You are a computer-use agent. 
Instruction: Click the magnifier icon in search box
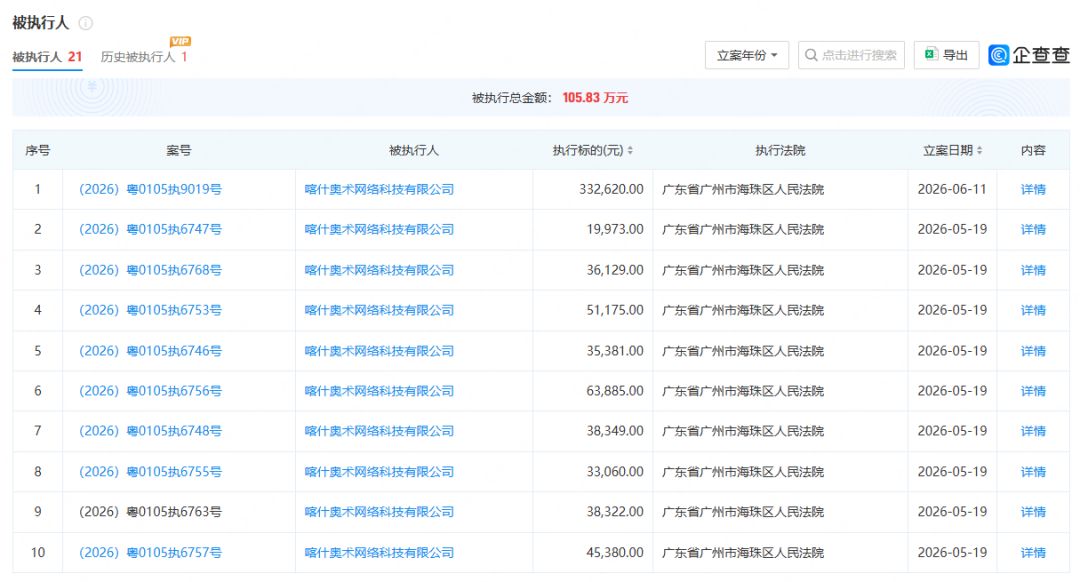point(811,55)
